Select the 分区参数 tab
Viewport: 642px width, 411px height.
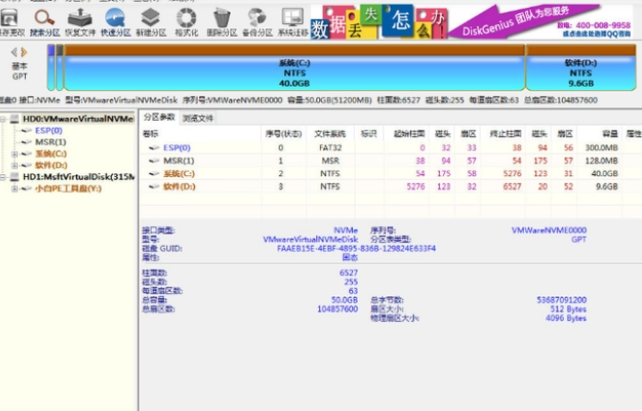[x=160, y=118]
